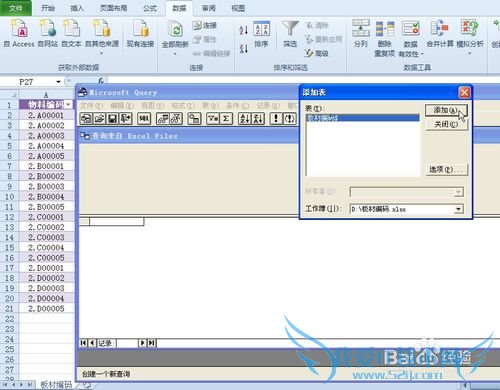The image size is (500, 390).
Task: Select highlighted table entry in the table list
Action: click(x=363, y=118)
